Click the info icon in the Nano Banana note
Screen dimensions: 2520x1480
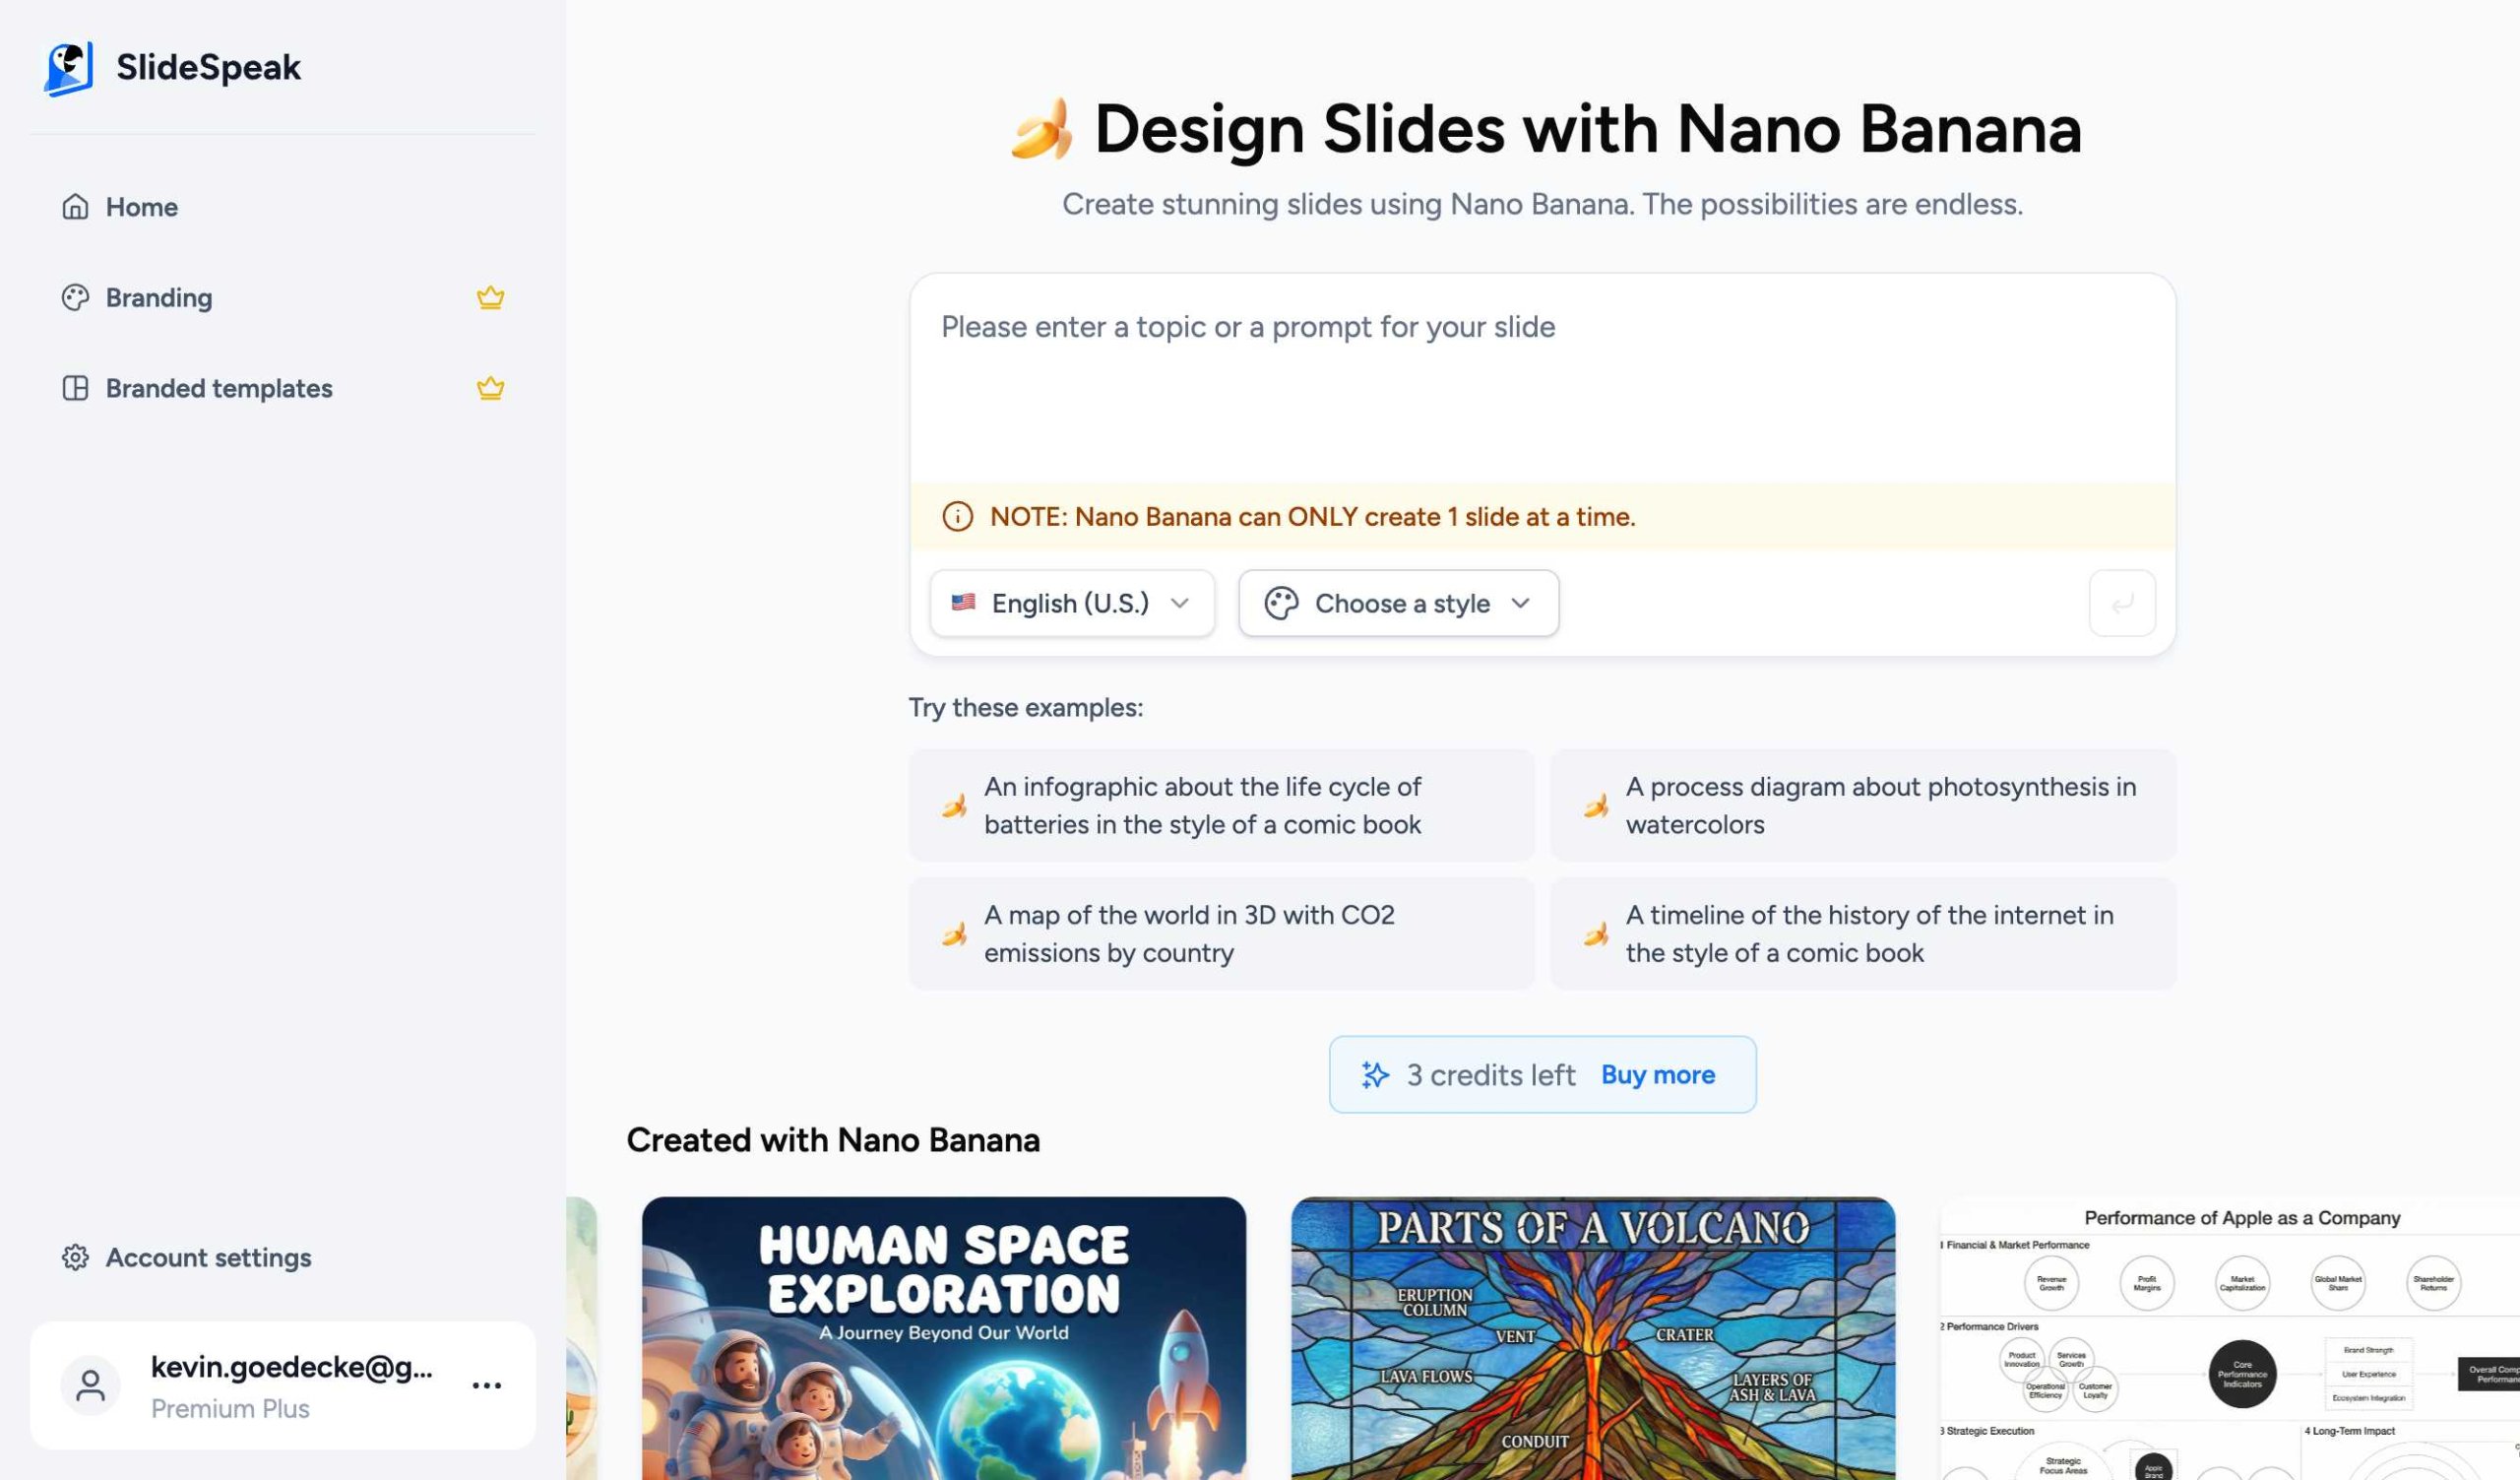click(957, 517)
